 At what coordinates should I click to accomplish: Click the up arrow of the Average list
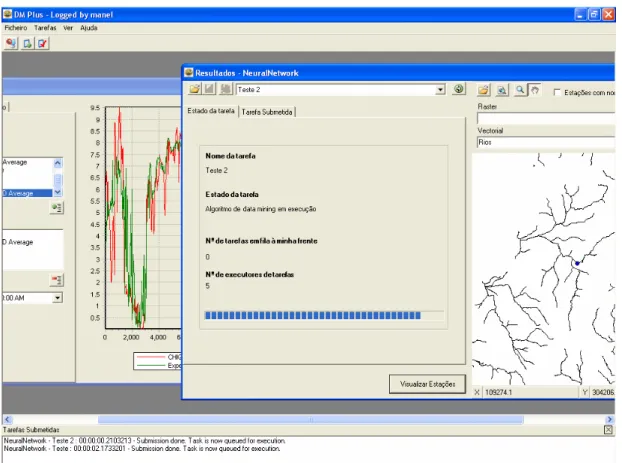(x=58, y=163)
